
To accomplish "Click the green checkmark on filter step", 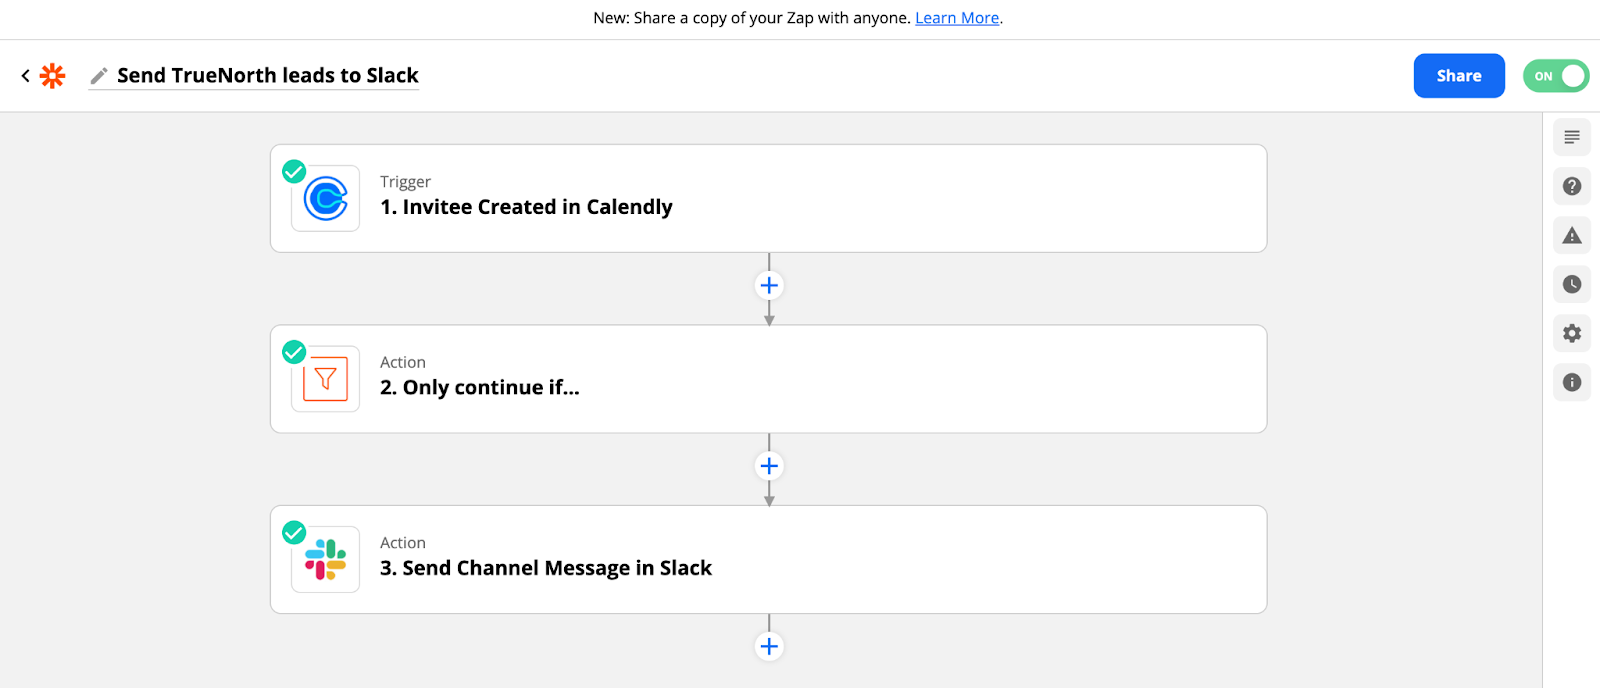I will (x=294, y=352).
